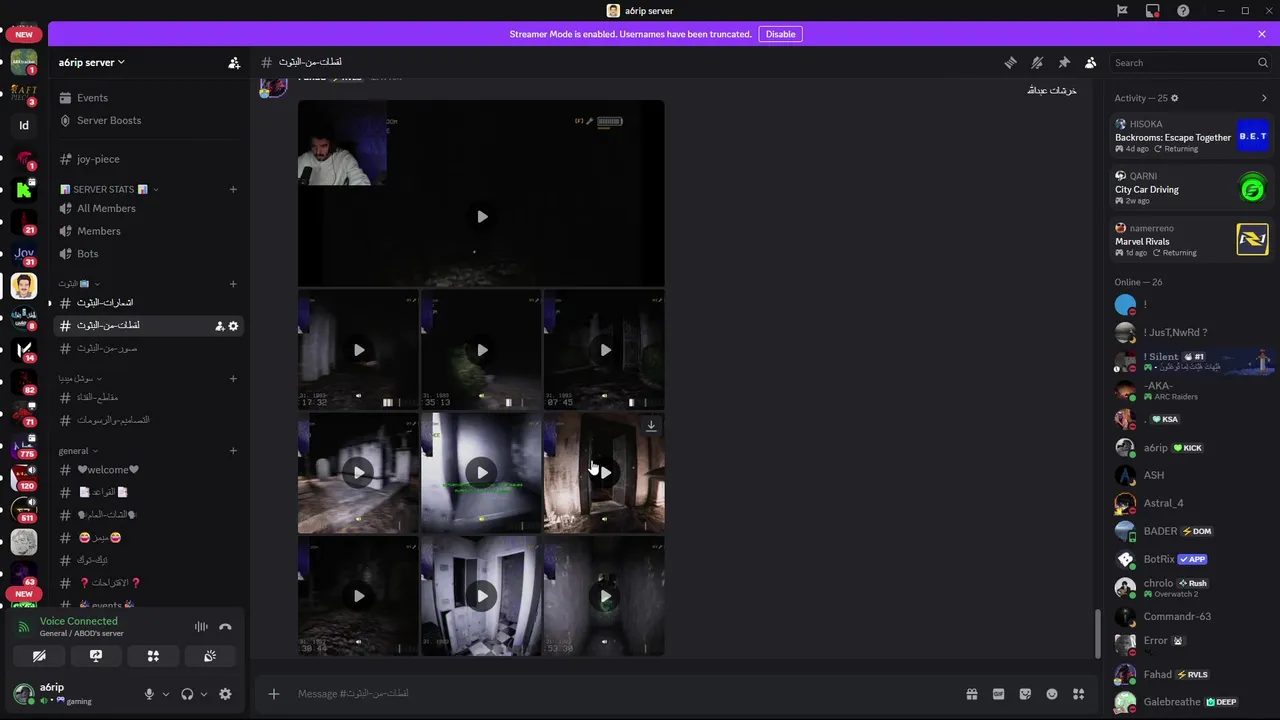Select the All Members voice channel
1280x720 pixels.
[148, 208]
